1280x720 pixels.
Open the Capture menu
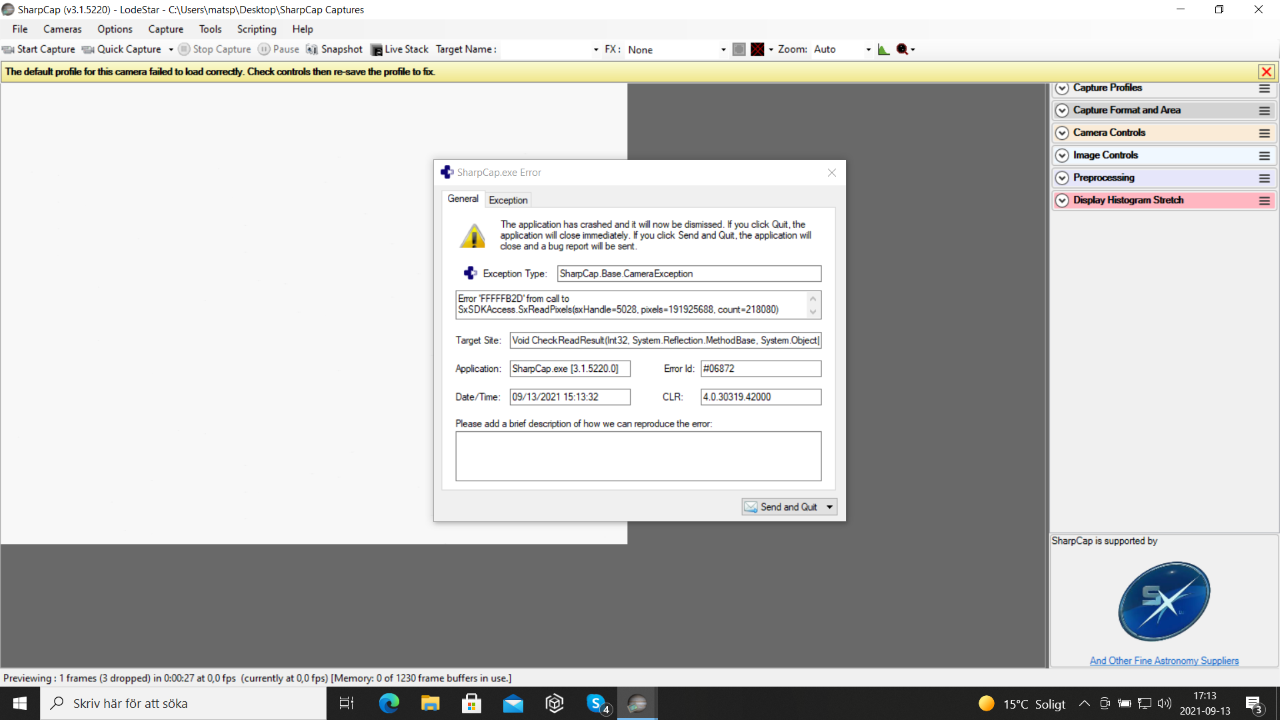[x=166, y=29]
